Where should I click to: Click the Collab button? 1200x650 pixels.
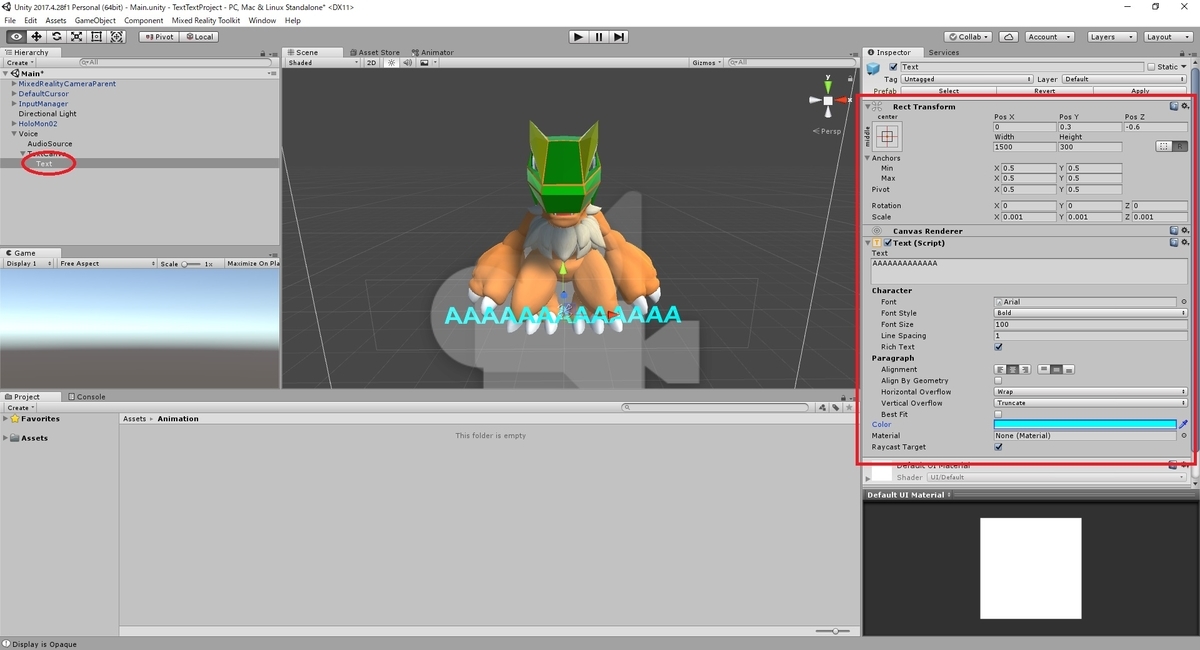[968, 36]
